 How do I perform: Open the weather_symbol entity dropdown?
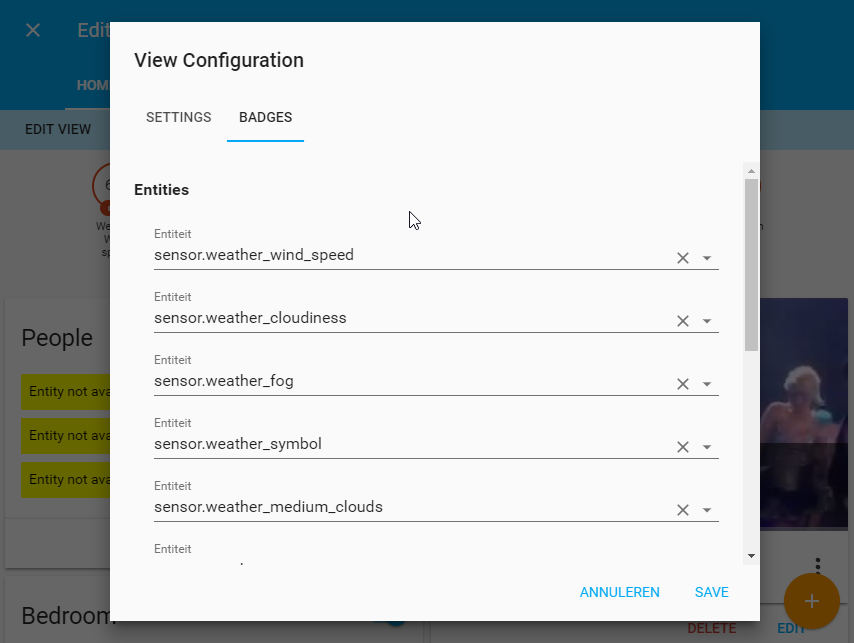707,447
